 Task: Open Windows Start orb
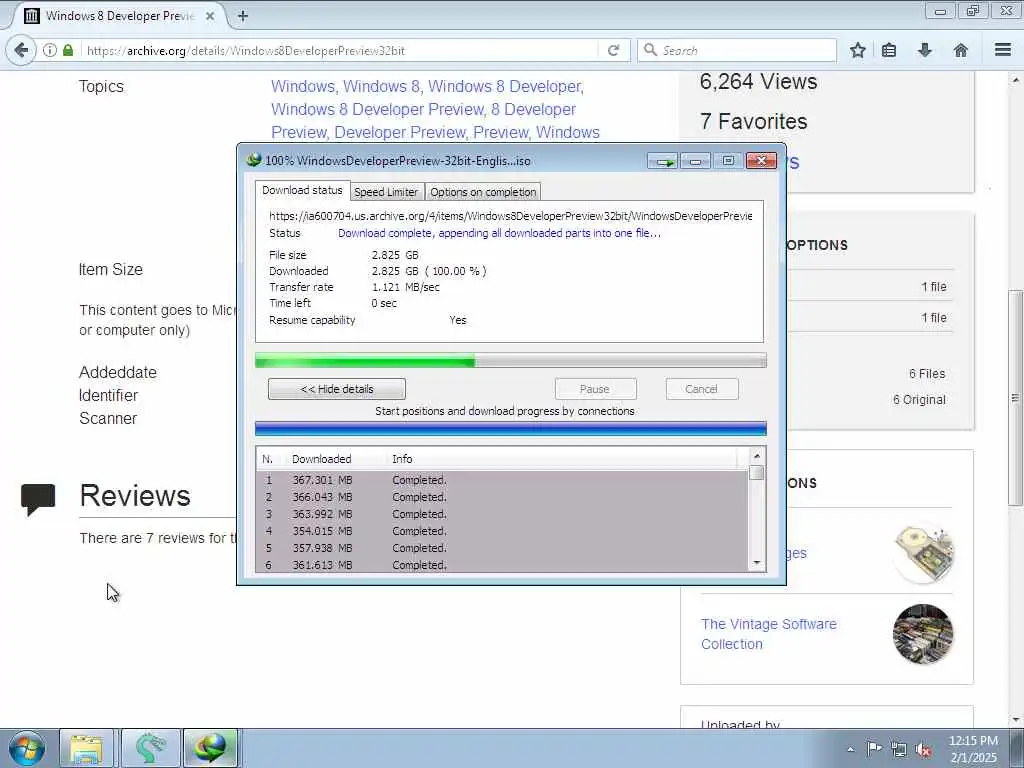point(27,748)
